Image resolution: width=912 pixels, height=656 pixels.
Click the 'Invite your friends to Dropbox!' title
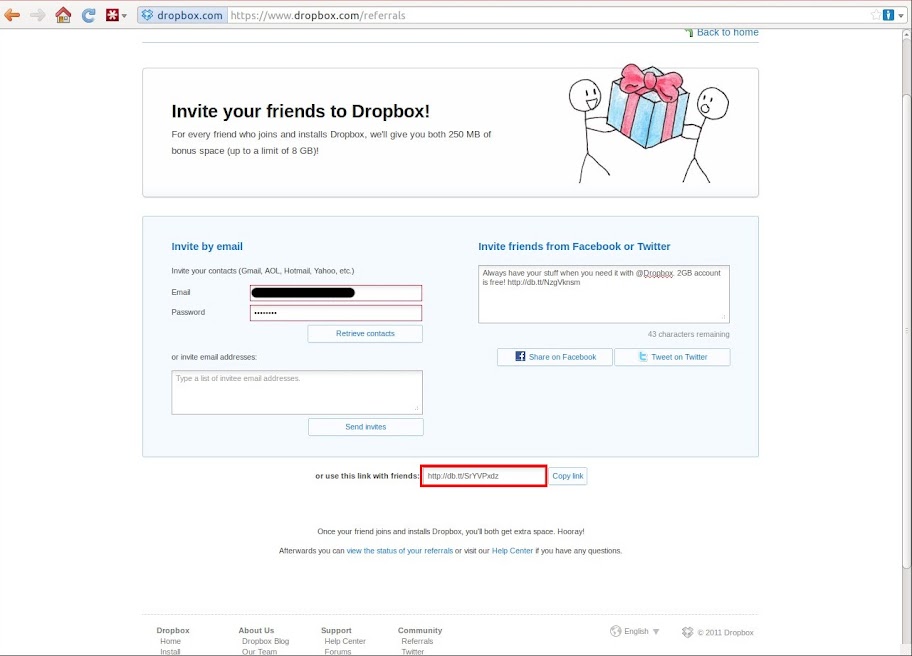click(301, 111)
